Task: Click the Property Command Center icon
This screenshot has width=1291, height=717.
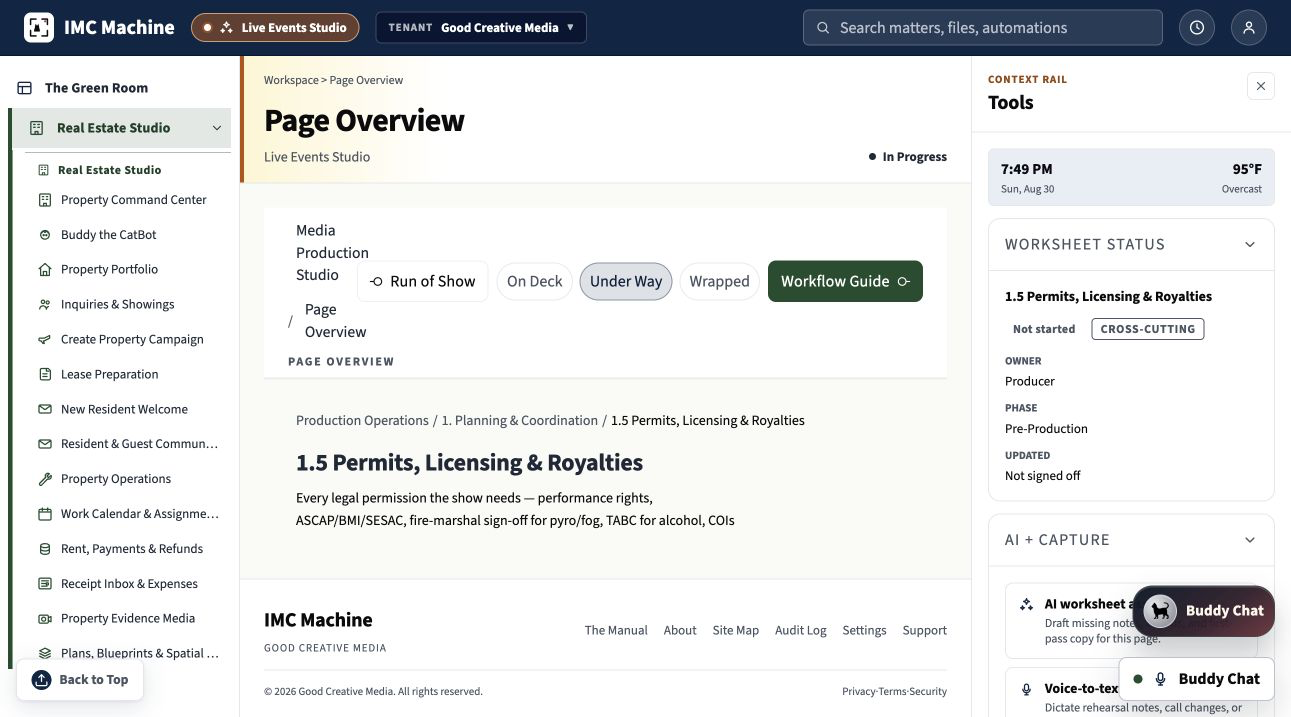Action: click(45, 200)
